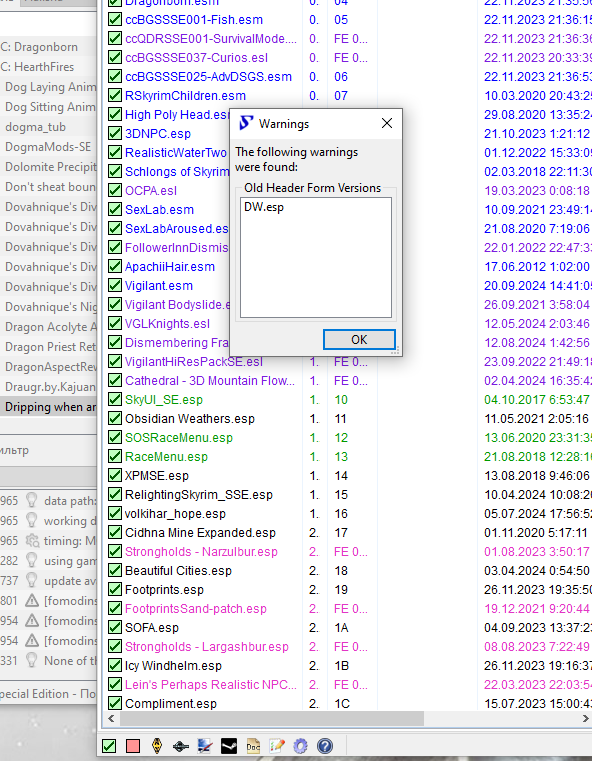Viewport: 592px width, 761px height.
Task: Toggle the 3DNPC.esp checkbox
Action: pos(115,133)
